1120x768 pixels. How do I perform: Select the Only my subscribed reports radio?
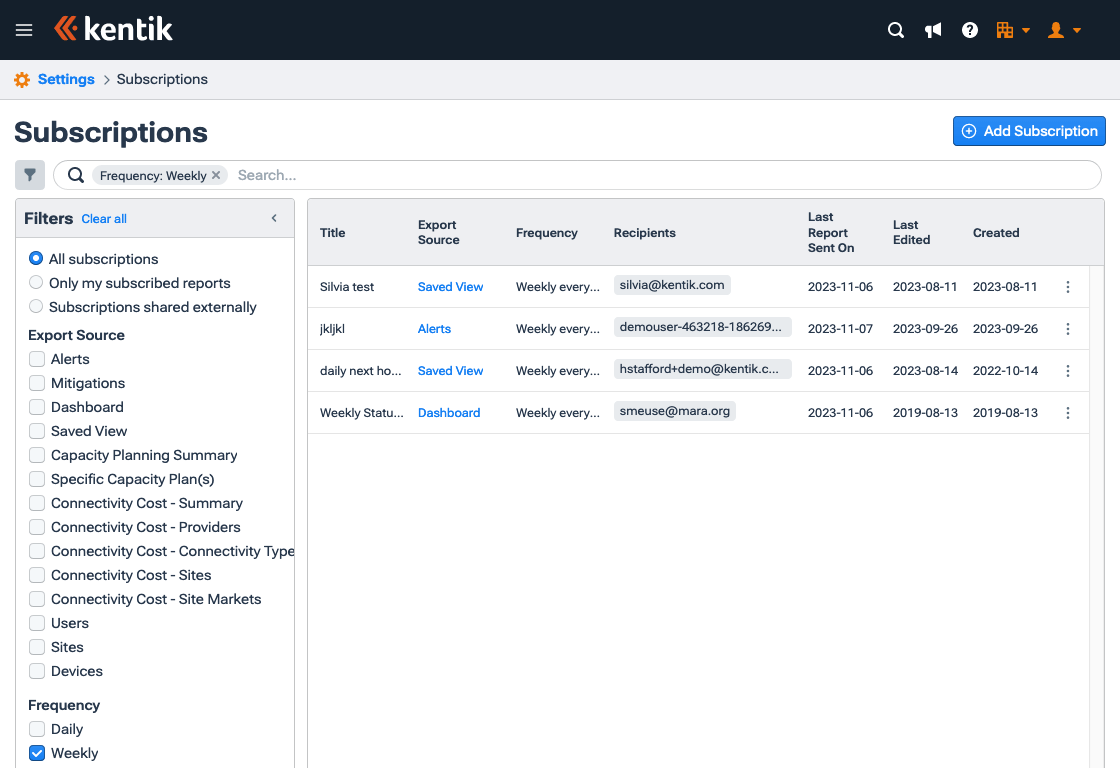tap(37, 282)
